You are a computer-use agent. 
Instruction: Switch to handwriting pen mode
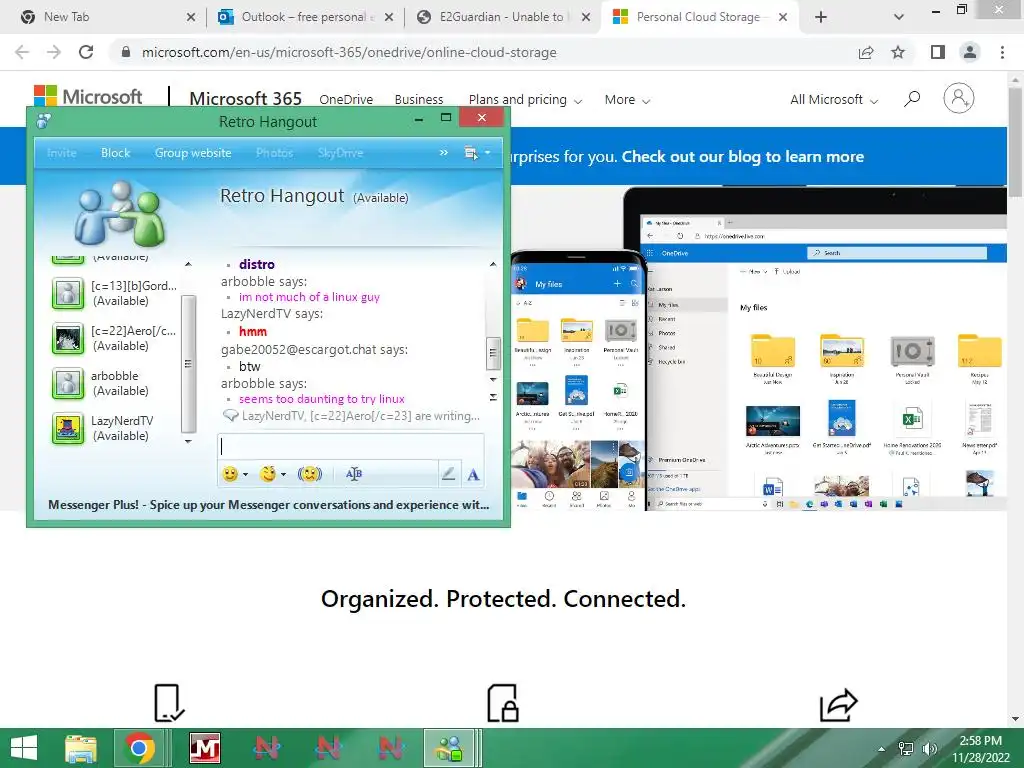(x=448, y=474)
